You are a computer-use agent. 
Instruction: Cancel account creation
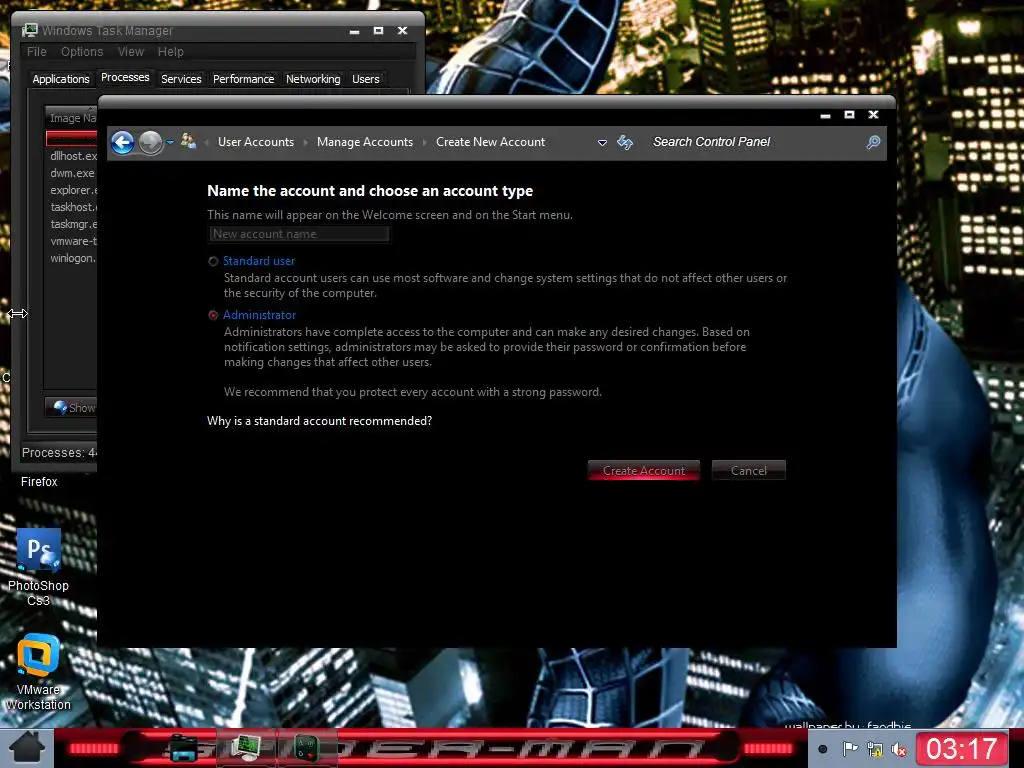pos(748,470)
